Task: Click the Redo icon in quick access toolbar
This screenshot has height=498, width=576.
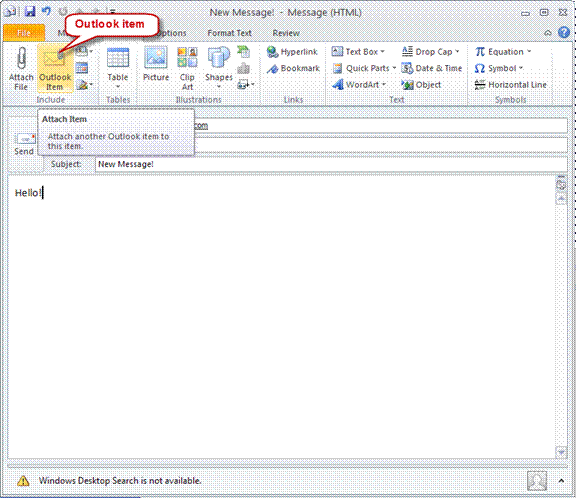Action: click(63, 11)
